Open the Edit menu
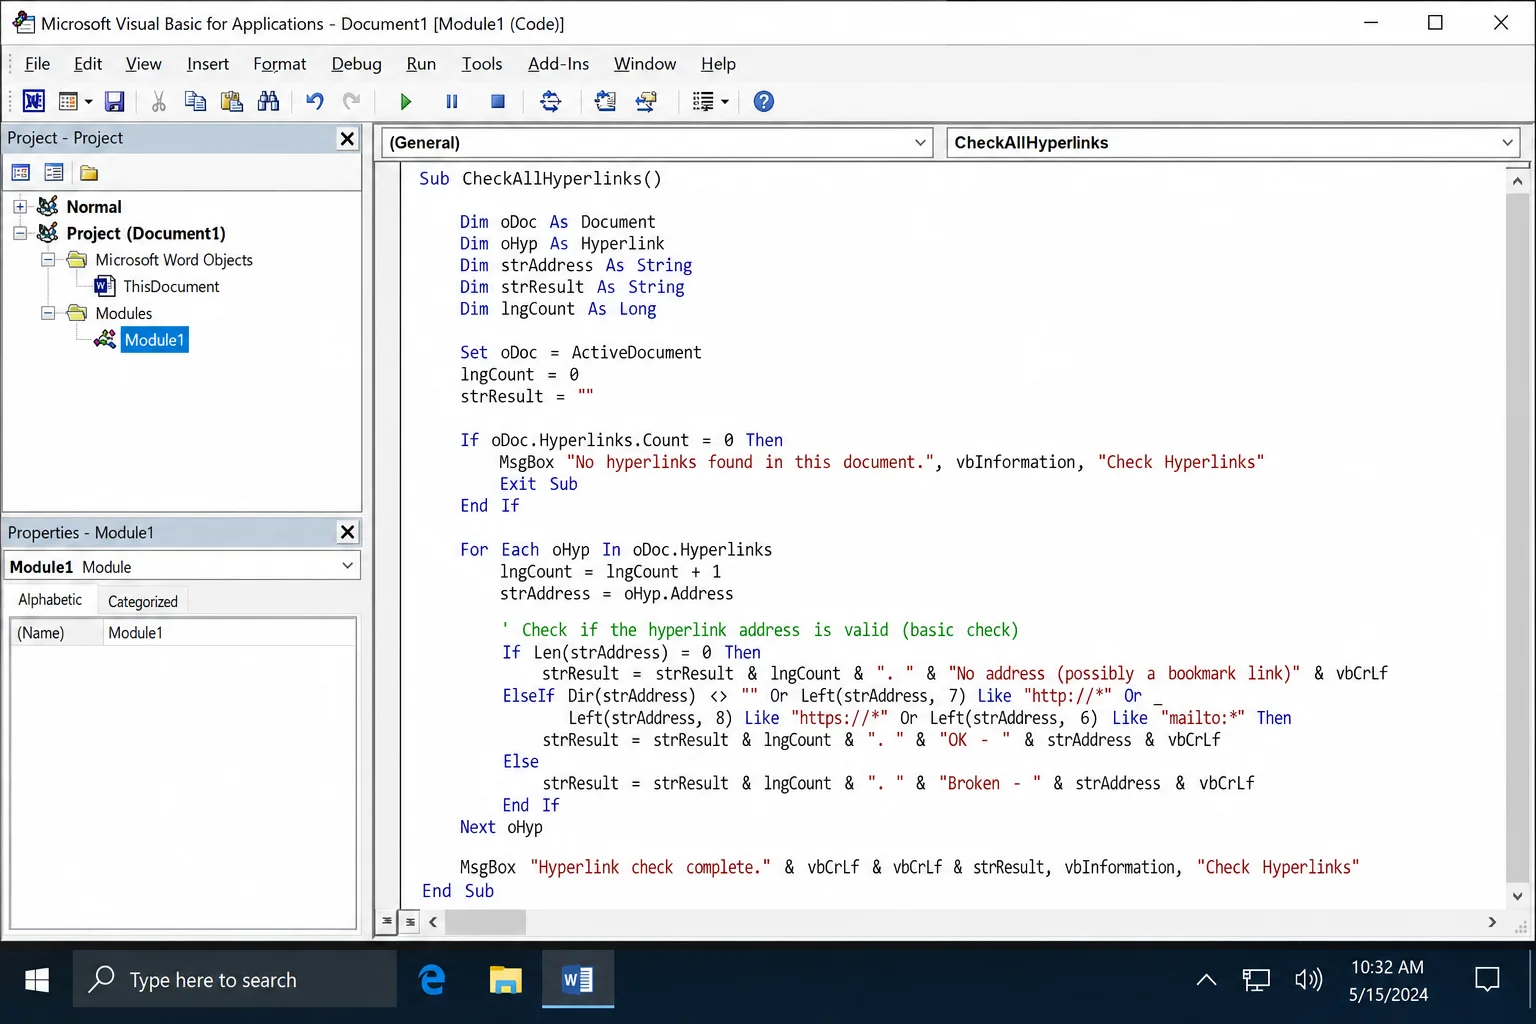The image size is (1536, 1024). point(88,64)
